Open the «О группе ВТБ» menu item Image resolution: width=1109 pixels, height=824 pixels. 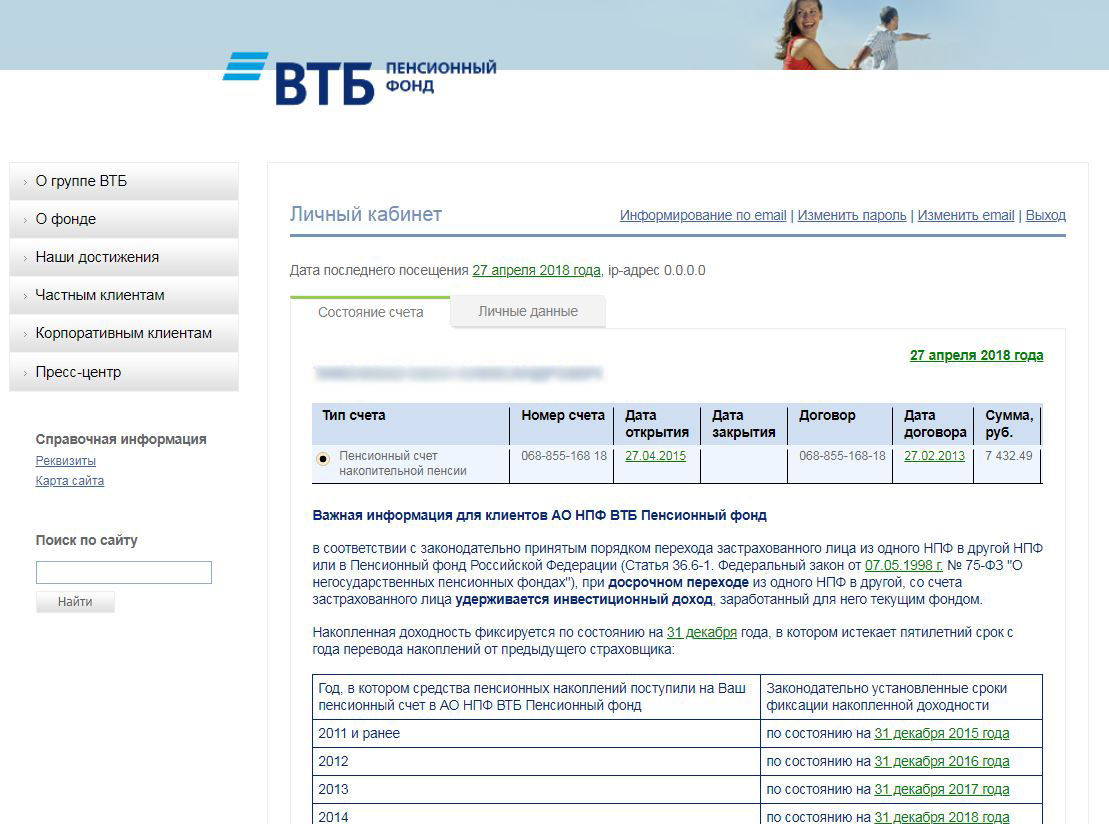coord(124,181)
